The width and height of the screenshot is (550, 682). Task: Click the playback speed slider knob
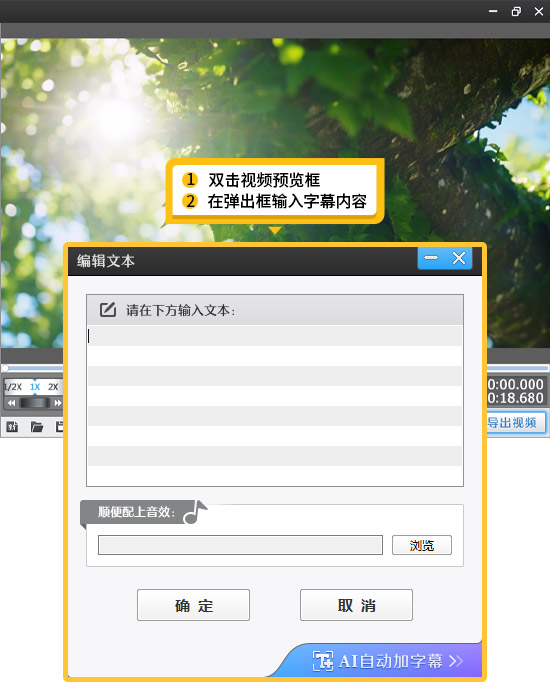click(35, 403)
